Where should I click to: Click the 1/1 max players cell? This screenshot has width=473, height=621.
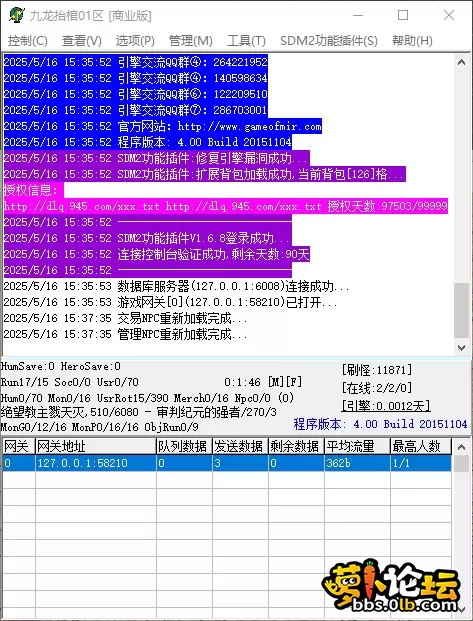pyautogui.click(x=421, y=463)
